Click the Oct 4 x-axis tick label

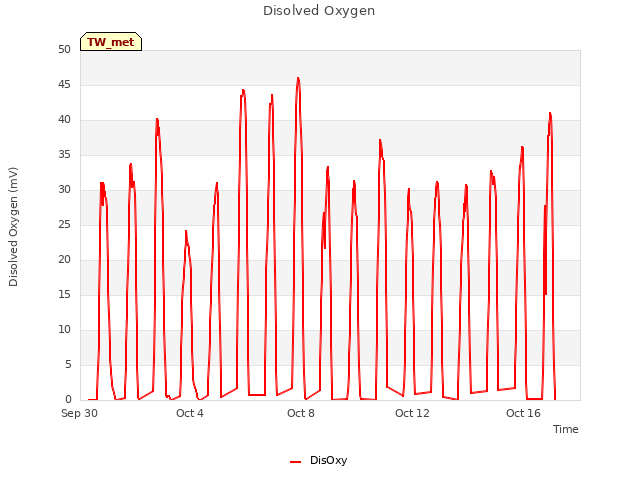pos(190,413)
